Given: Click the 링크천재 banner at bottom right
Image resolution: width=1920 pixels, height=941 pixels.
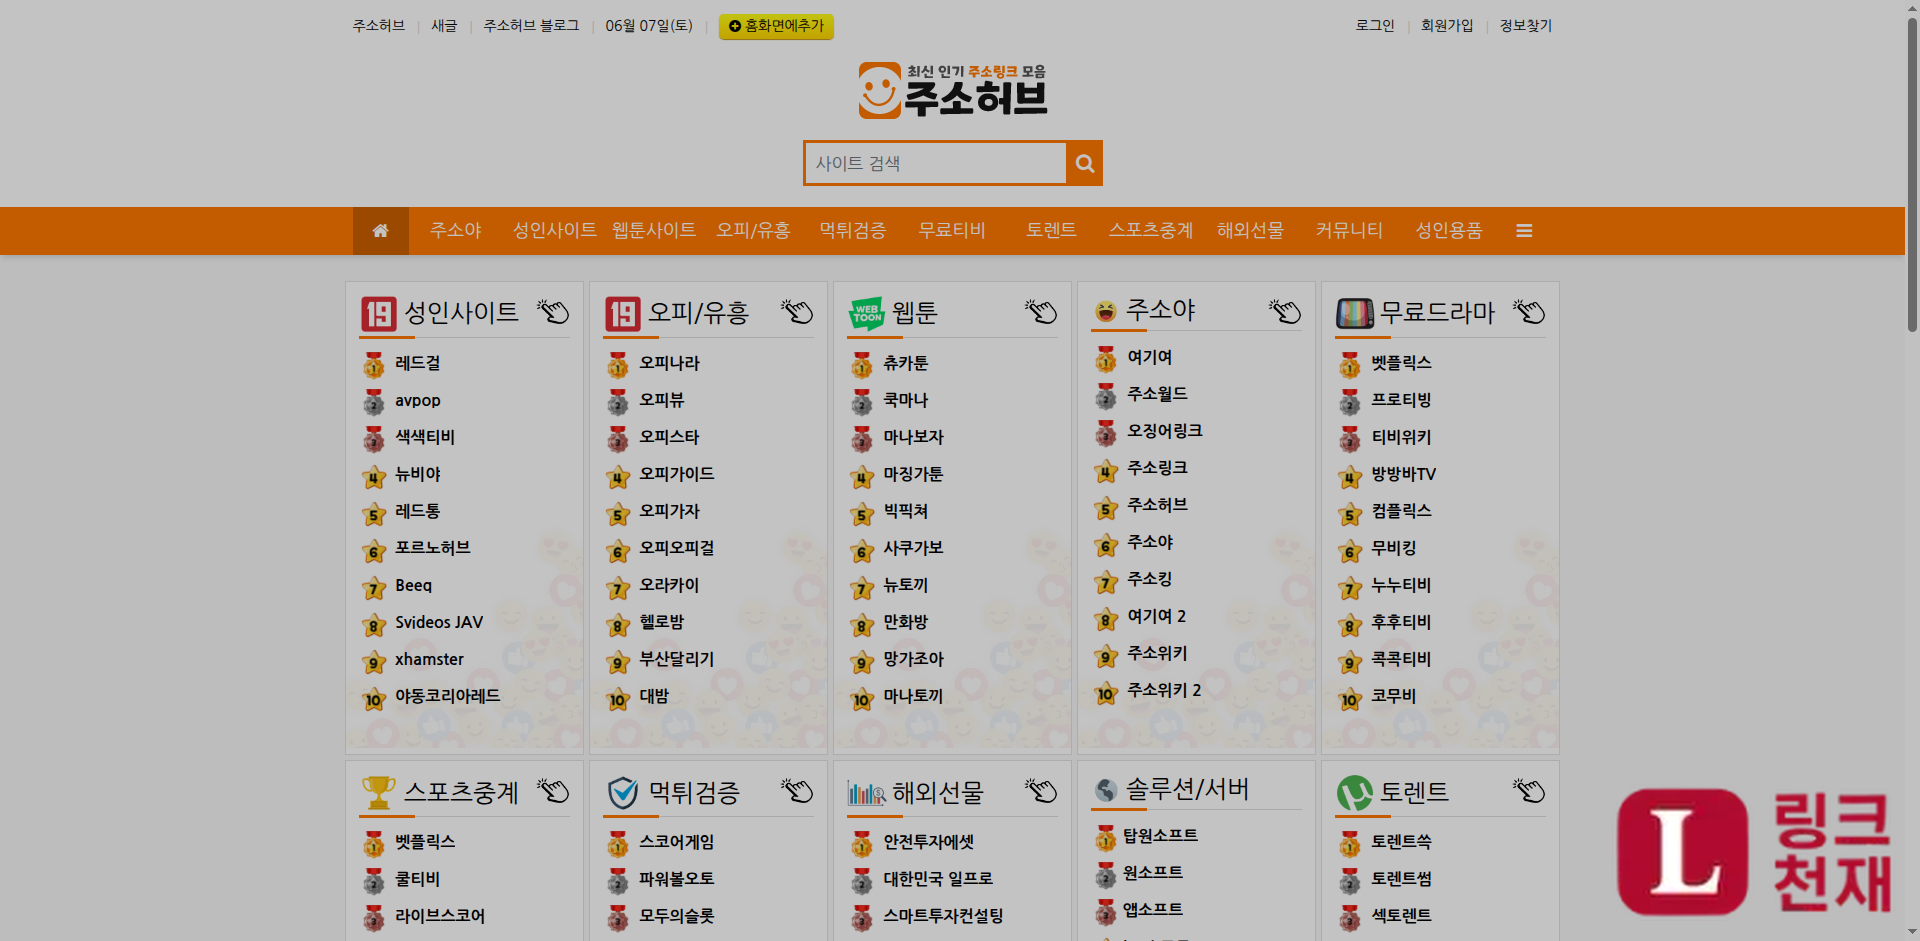Looking at the screenshot, I should [1755, 852].
